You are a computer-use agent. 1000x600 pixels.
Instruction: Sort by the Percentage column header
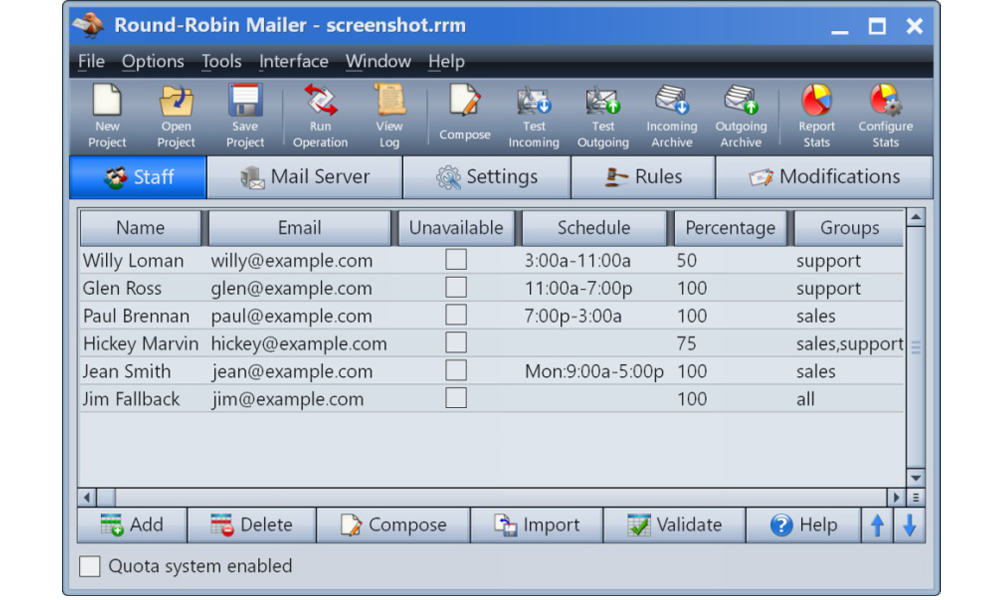(x=730, y=228)
